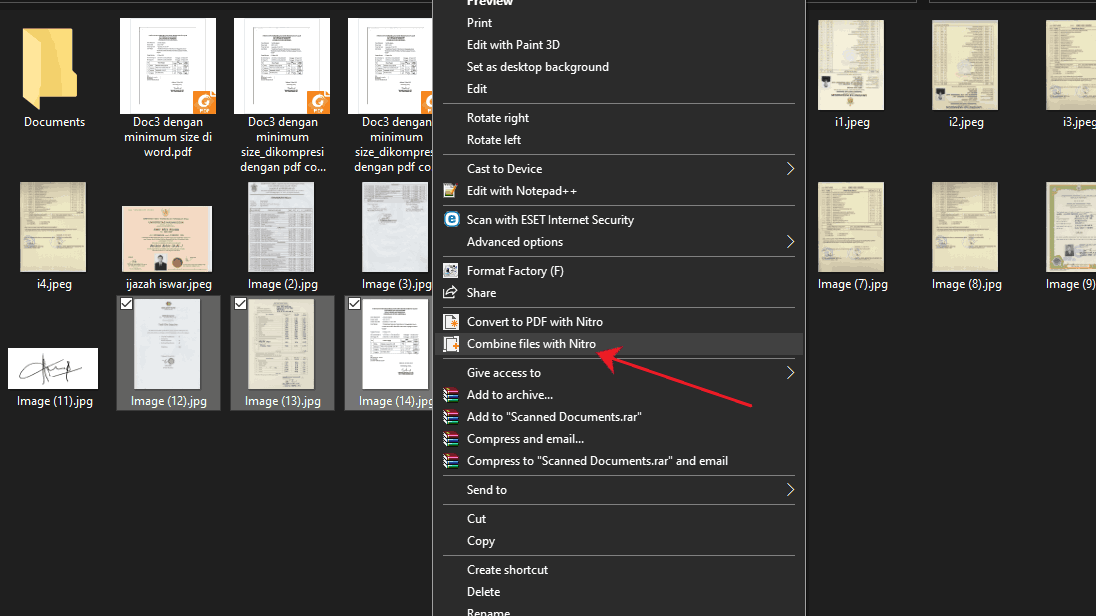Uncheck the Image (12).jpg selection checkbox
1096x616 pixels.
127,303
